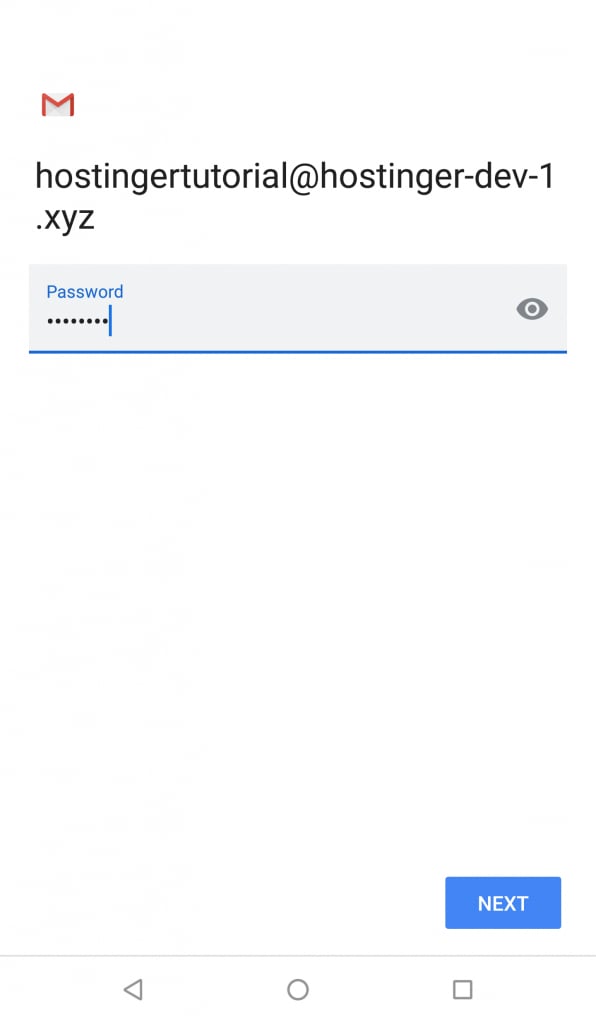The height and width of the screenshot is (1024, 596).
Task: Return to the previous screen via back arrow
Action: [133, 989]
